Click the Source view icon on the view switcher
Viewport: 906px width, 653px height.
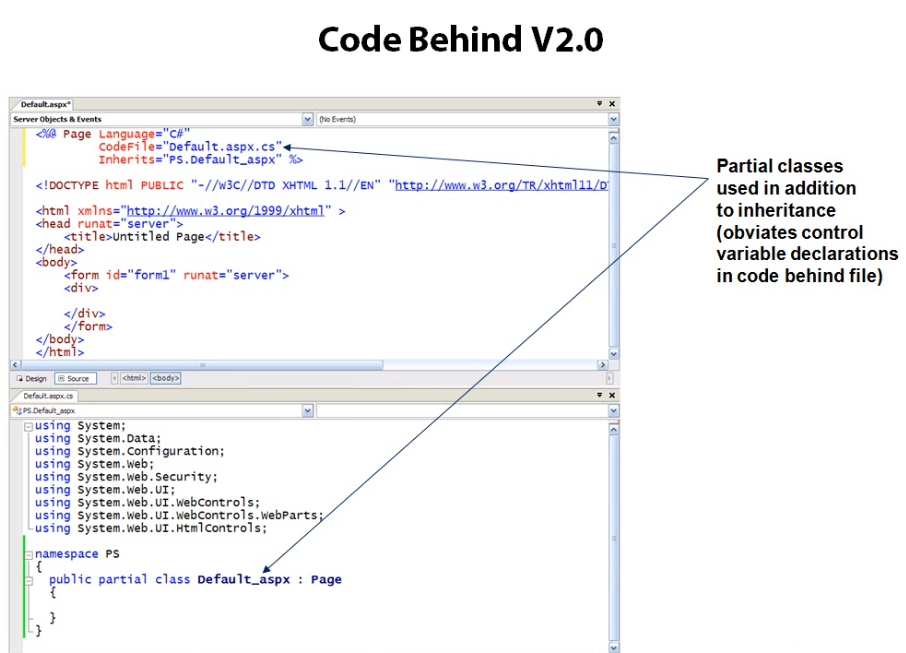point(60,378)
